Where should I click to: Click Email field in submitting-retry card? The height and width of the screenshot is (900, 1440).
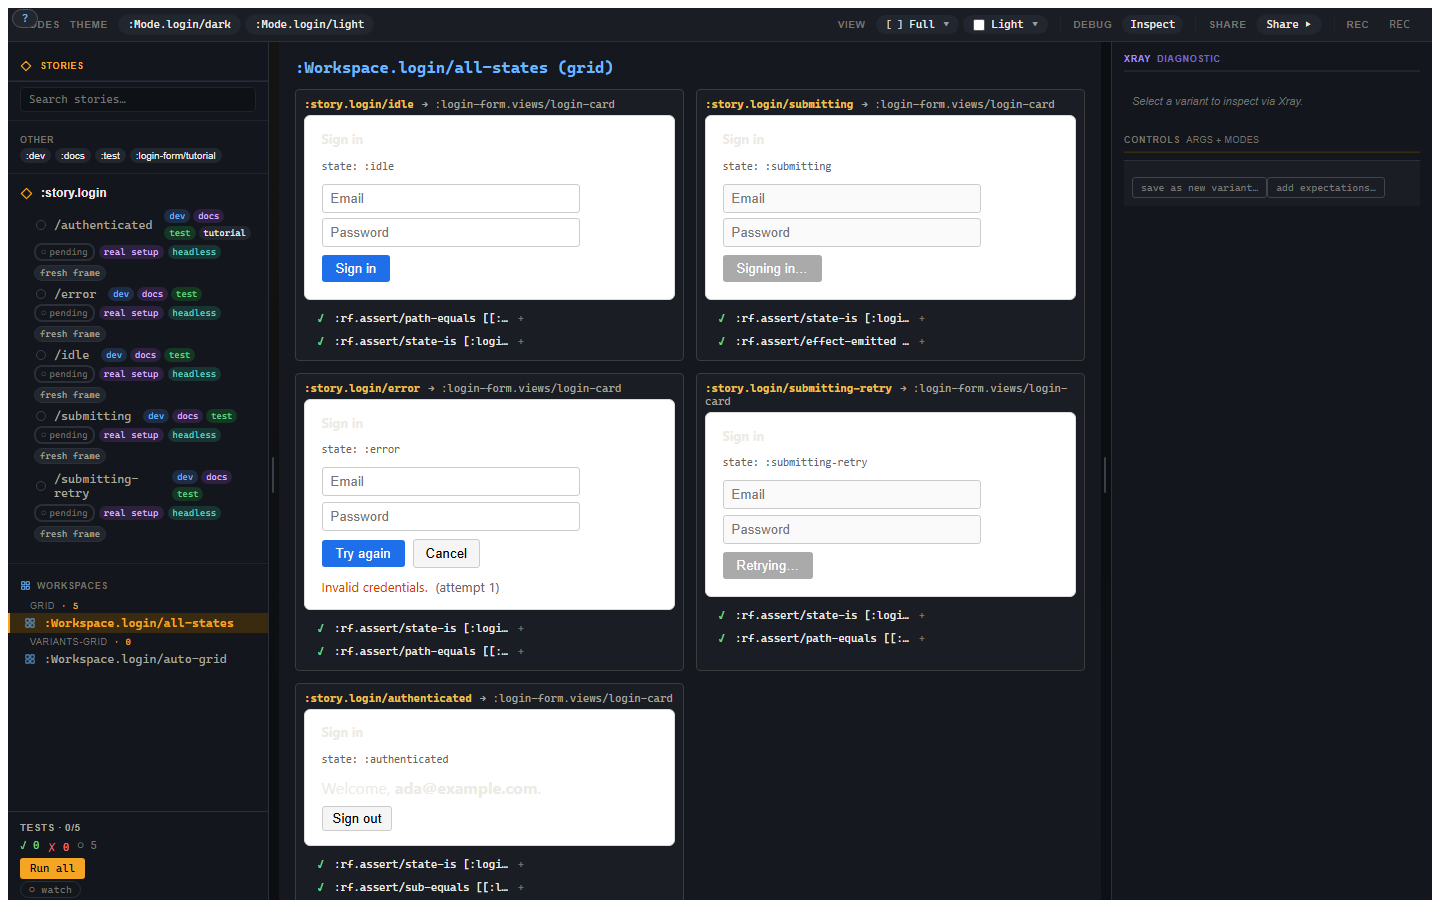[852, 494]
